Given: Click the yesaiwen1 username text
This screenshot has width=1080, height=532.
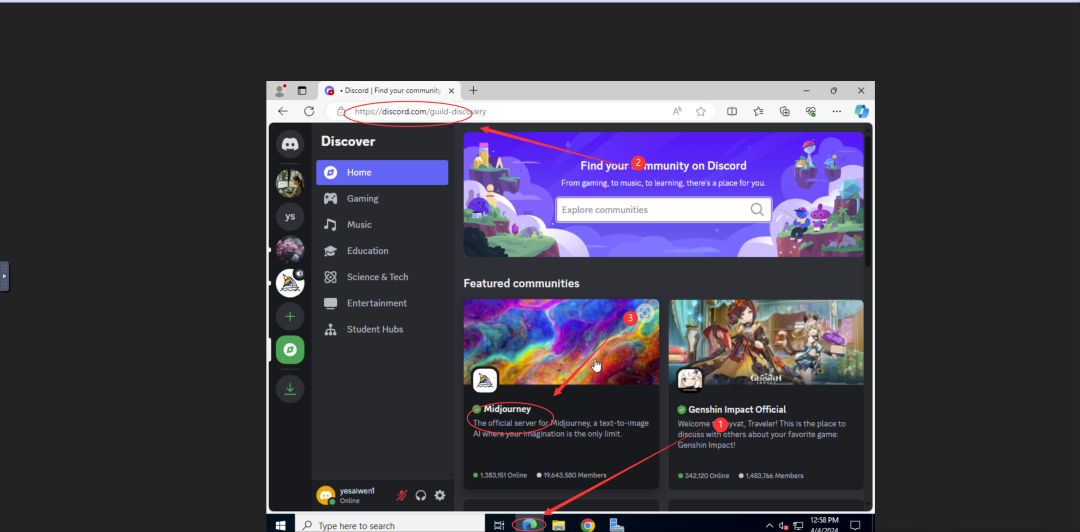Looking at the screenshot, I should click(357, 491).
